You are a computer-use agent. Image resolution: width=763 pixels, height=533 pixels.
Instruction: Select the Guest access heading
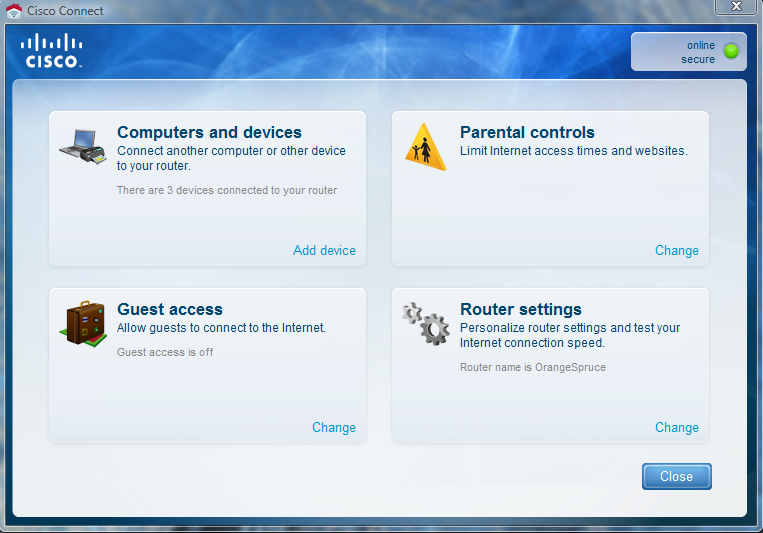tap(169, 310)
